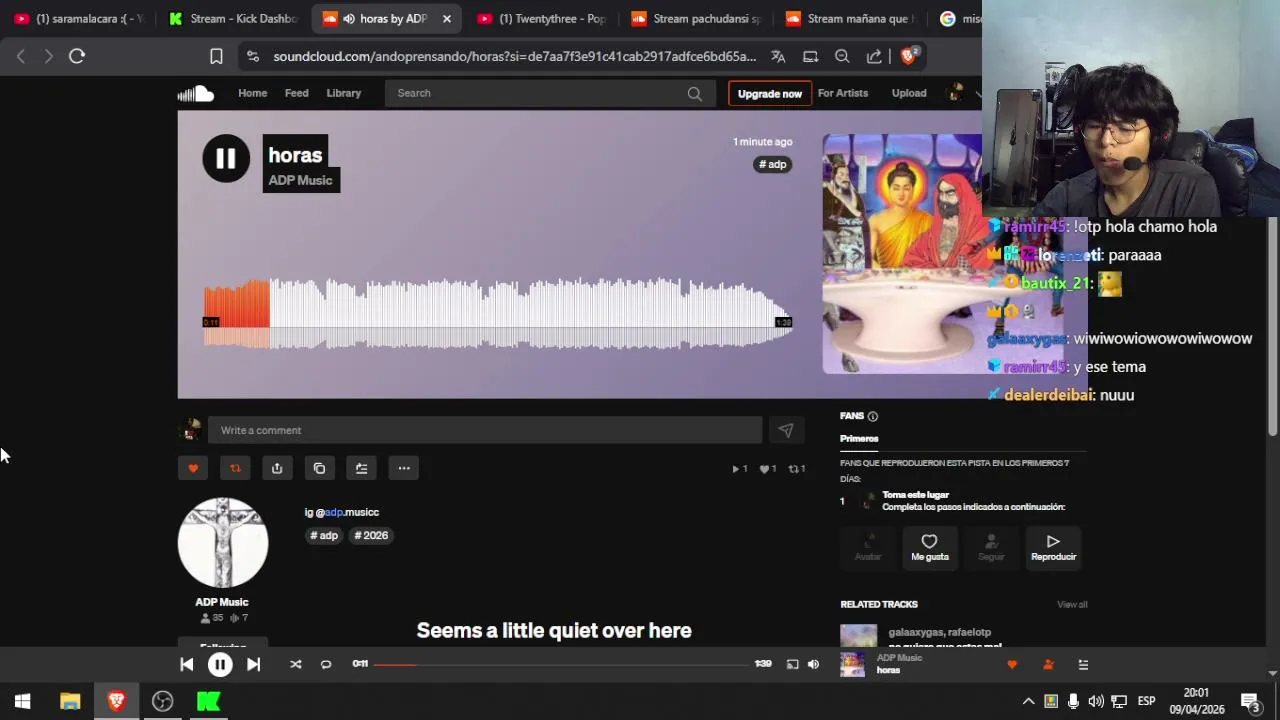
Task: Pause the track with the large hero button
Action: click(226, 158)
